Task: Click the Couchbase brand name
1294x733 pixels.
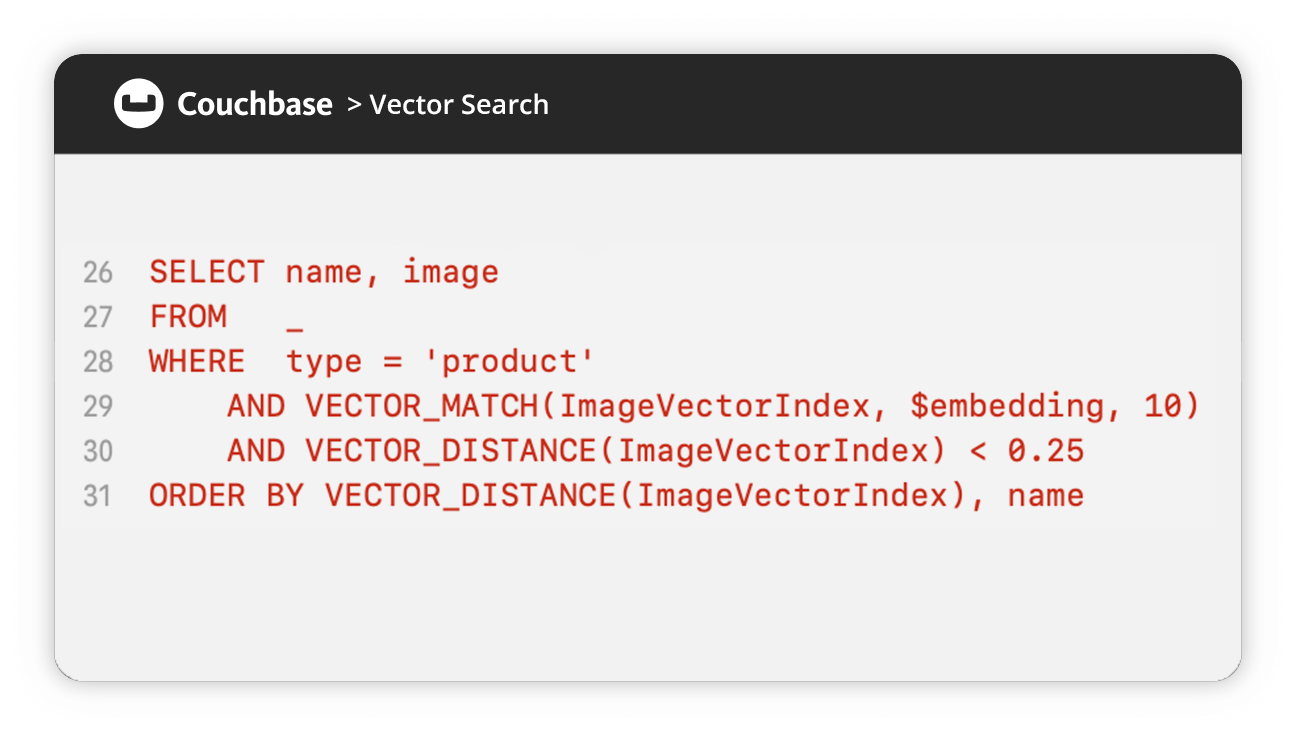Action: [255, 104]
